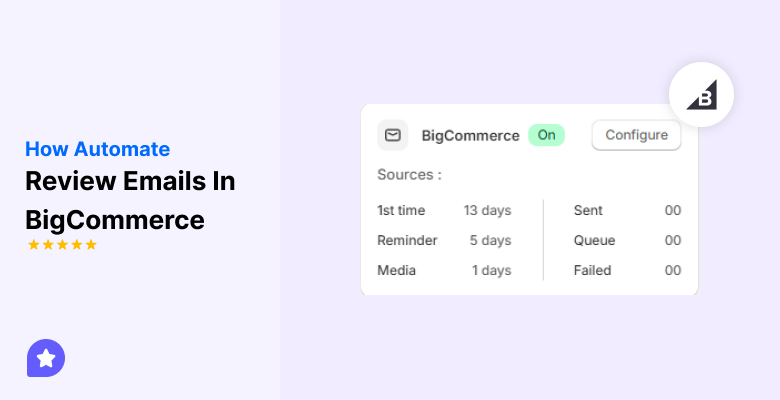Click the Queue count value
The width and height of the screenshot is (780, 400).
click(x=673, y=240)
